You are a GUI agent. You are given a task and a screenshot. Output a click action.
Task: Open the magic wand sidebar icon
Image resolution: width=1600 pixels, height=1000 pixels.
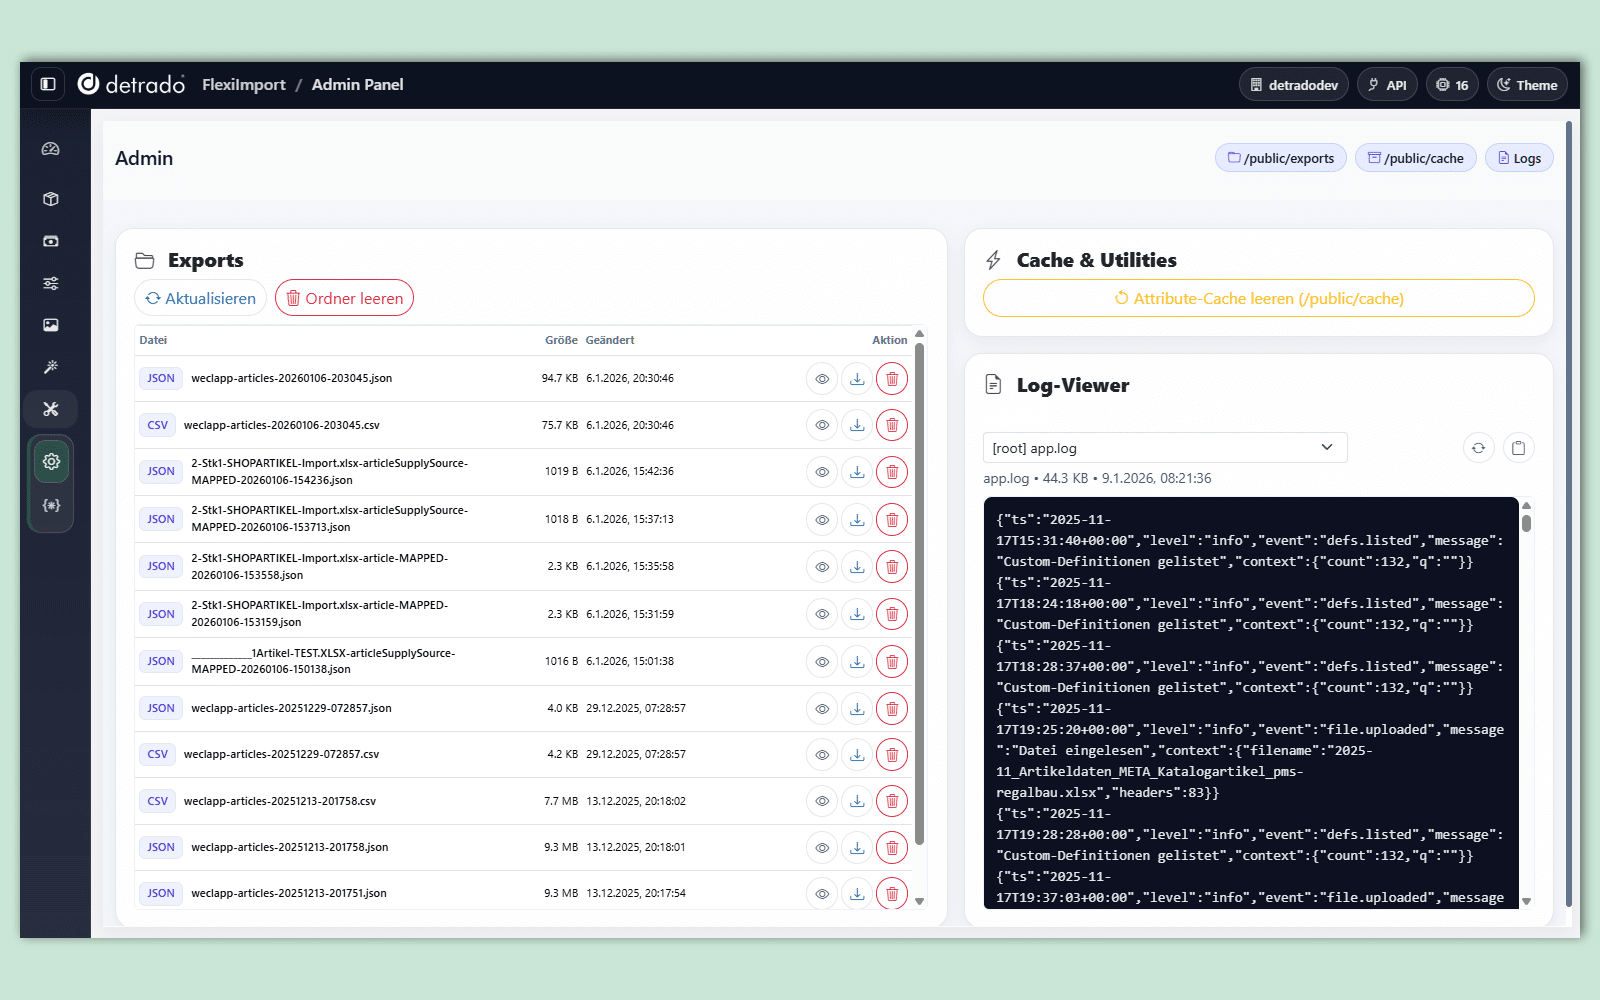(51, 367)
